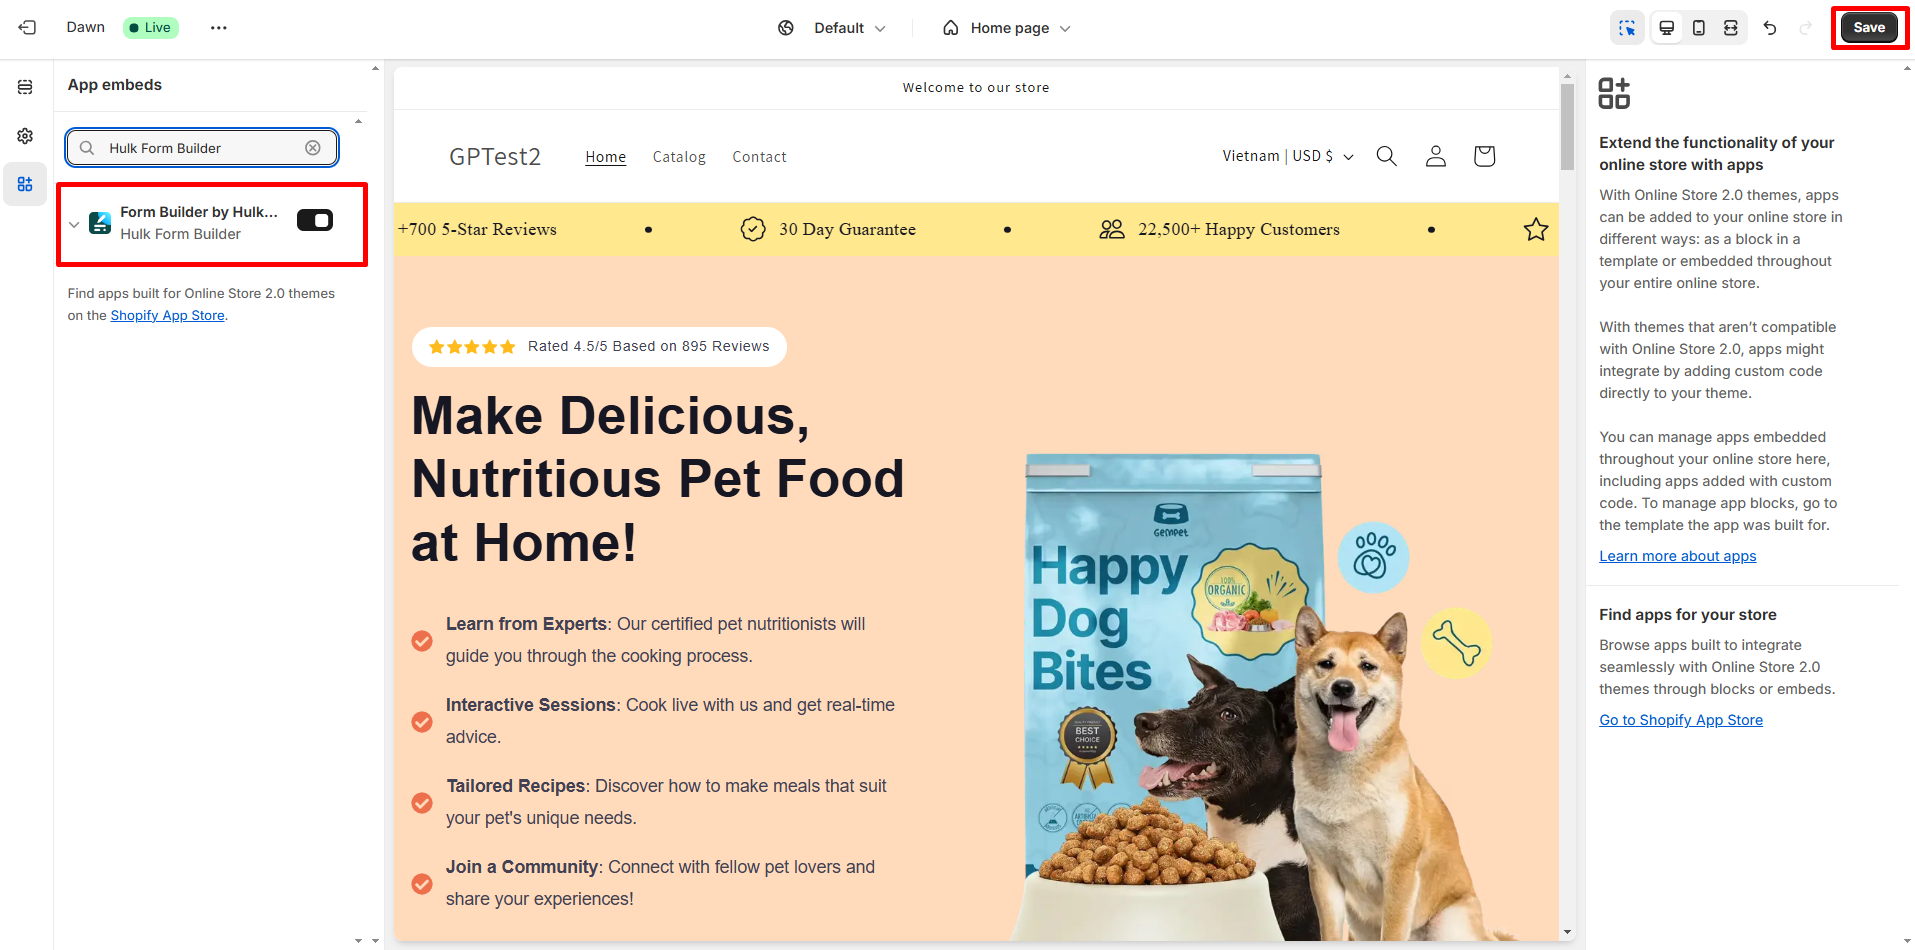Undo the last change
This screenshot has height=950, width=1915.
tap(1770, 28)
